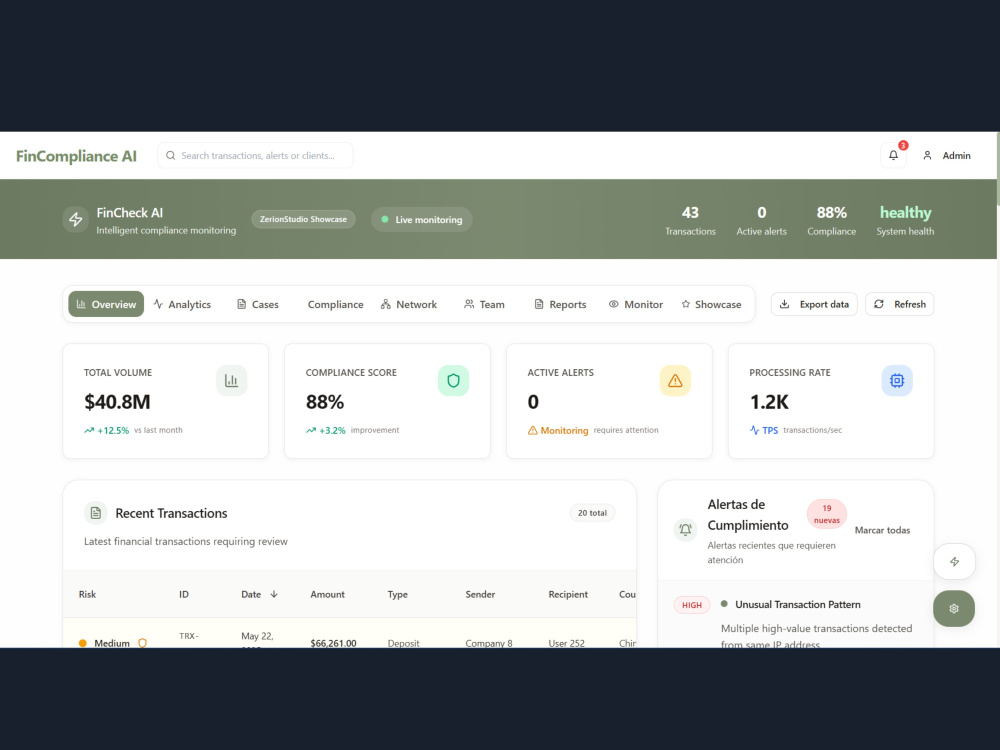Click the Amount column header
Screen dimensions: 1000x750
[x=327, y=594]
